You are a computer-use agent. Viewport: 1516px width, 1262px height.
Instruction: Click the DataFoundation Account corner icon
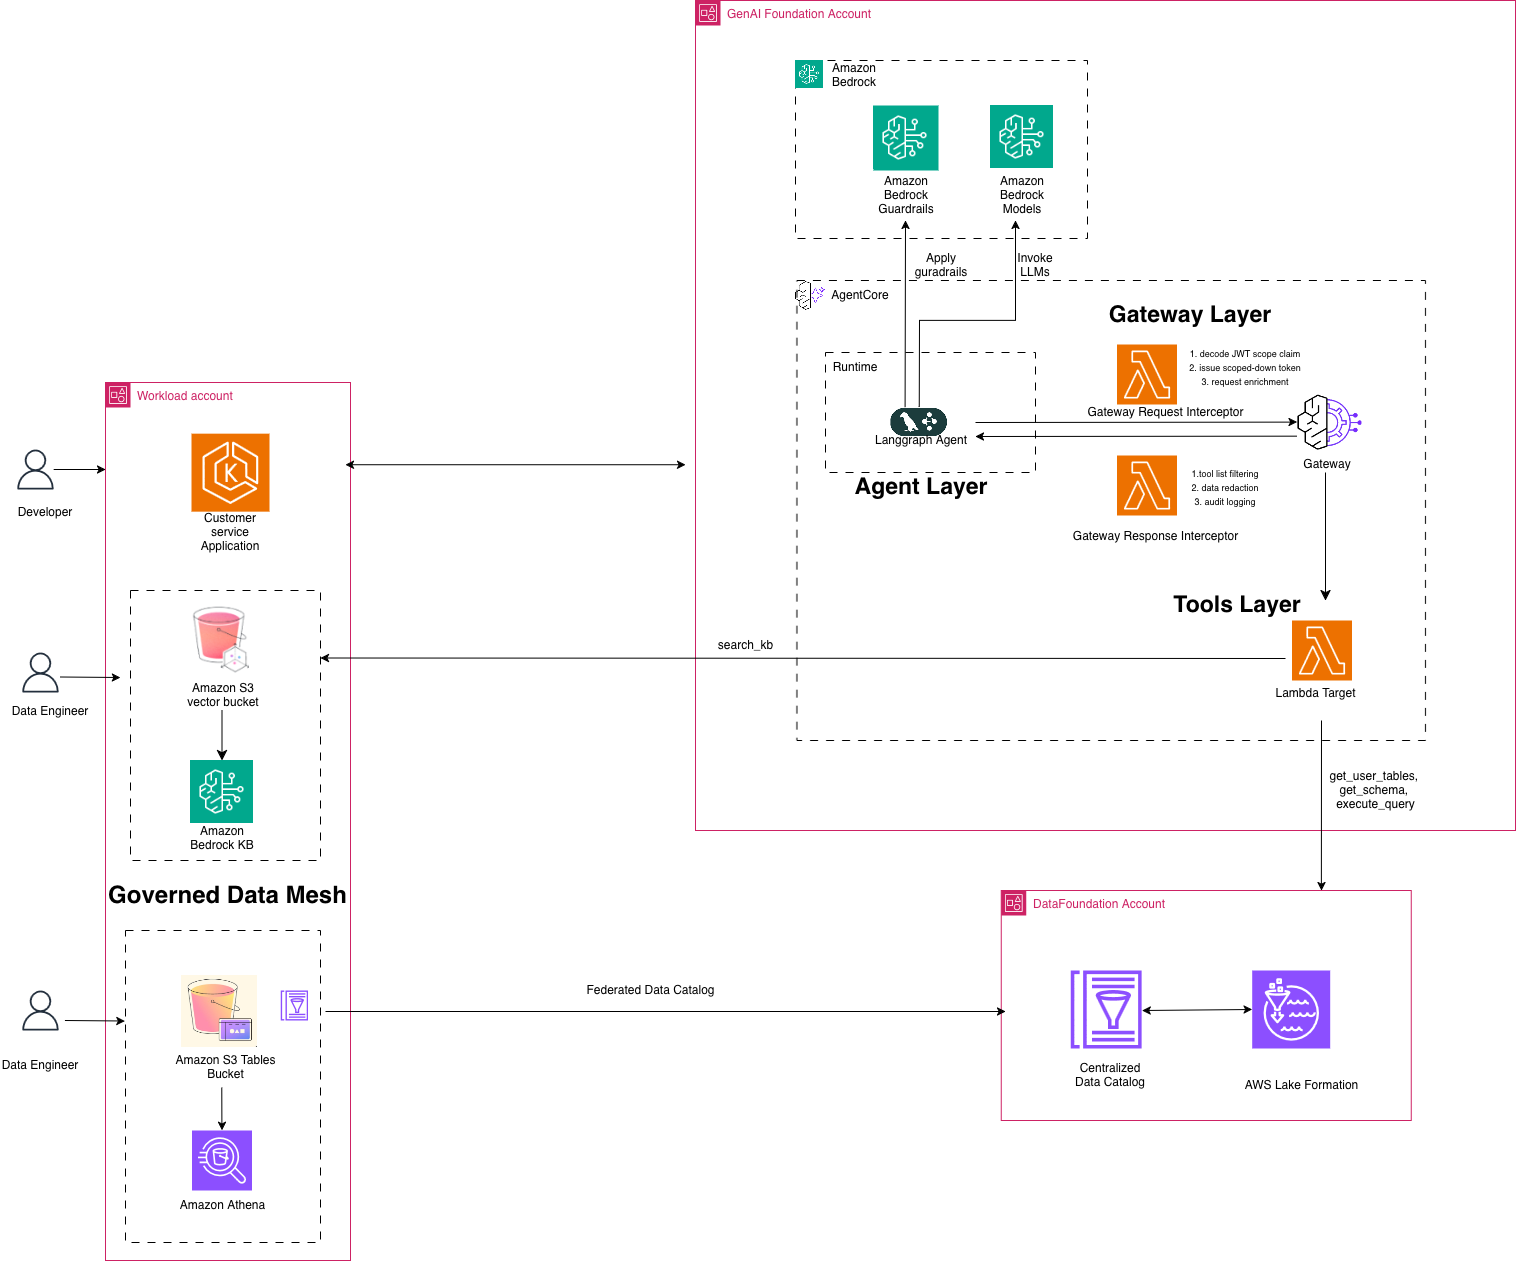(x=1014, y=903)
